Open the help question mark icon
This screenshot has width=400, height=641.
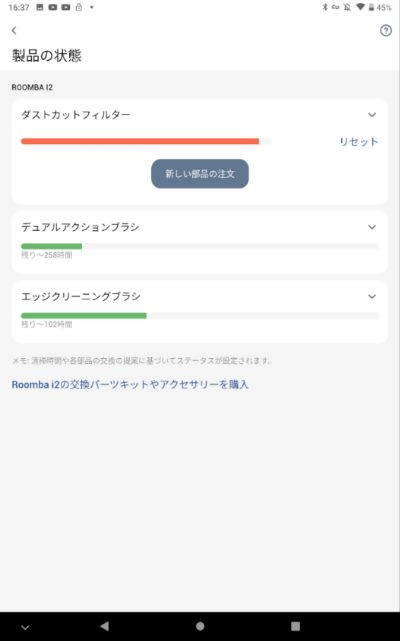point(386,30)
